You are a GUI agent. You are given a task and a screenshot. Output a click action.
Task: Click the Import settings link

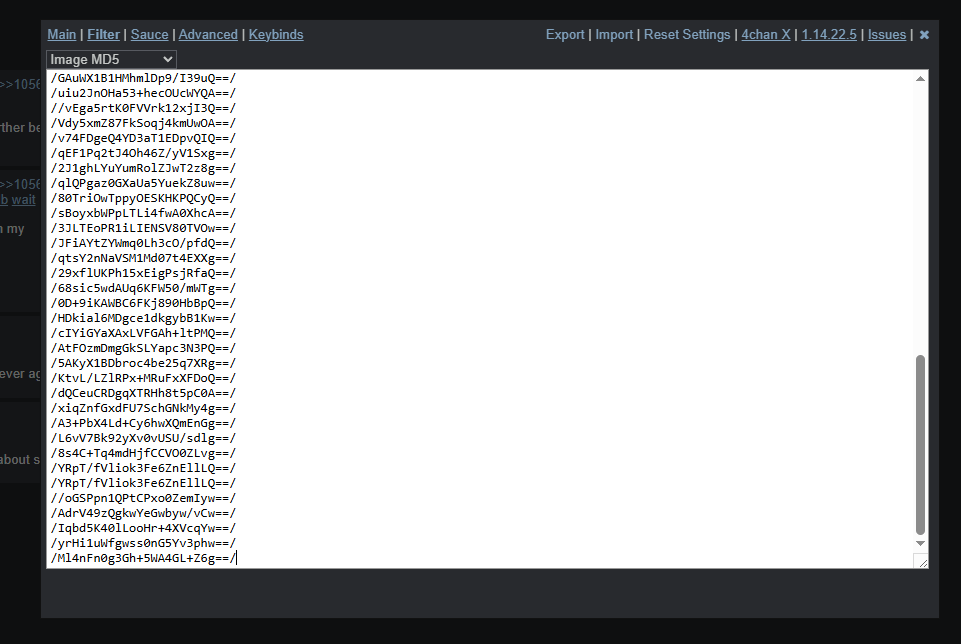pos(614,35)
